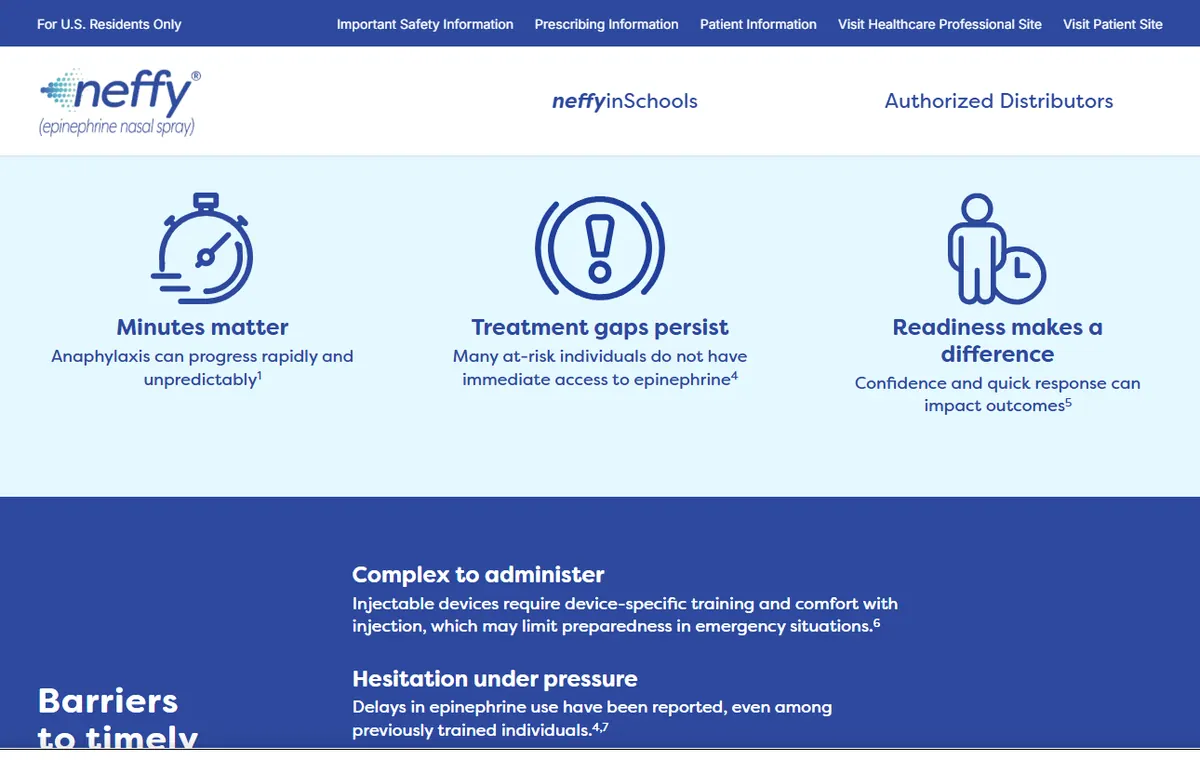Click the neffy logo
1200x760 pixels.
tap(120, 102)
